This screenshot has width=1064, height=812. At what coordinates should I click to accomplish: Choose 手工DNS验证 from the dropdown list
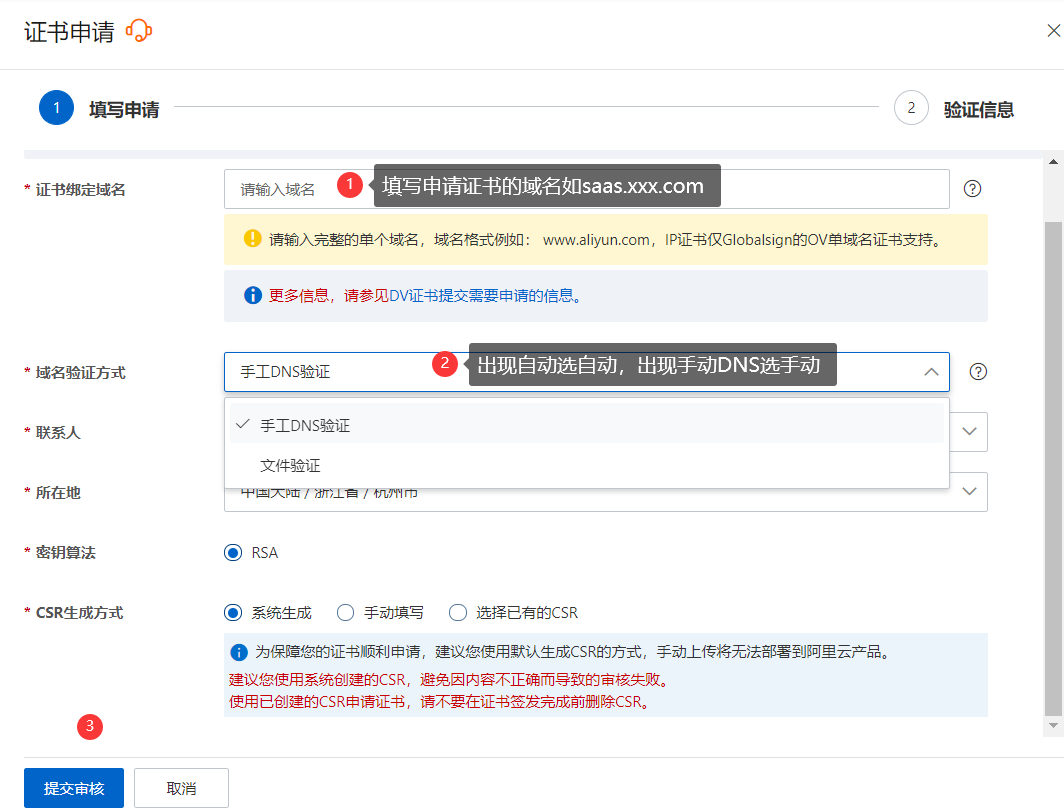pyautogui.click(x=305, y=426)
